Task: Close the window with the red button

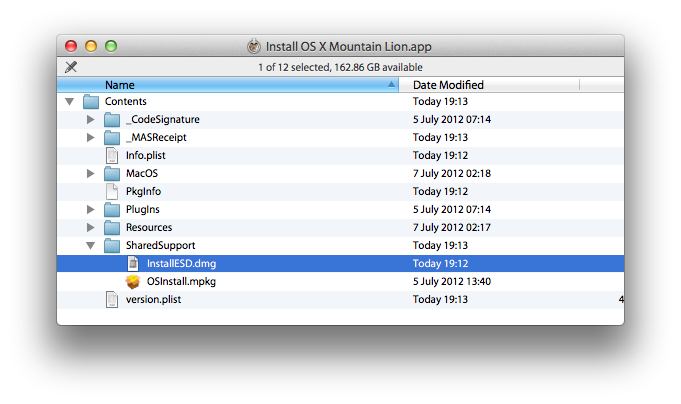Action: click(71, 46)
